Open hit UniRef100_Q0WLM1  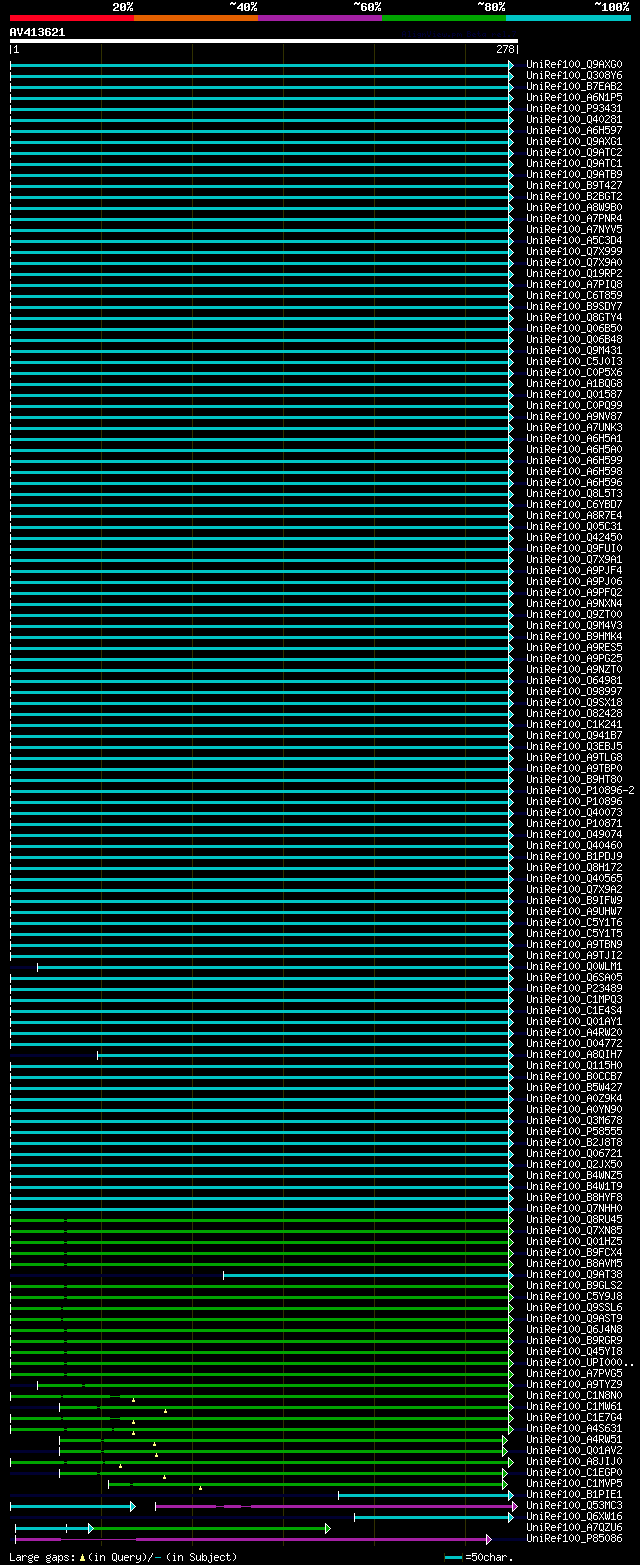coord(574,966)
